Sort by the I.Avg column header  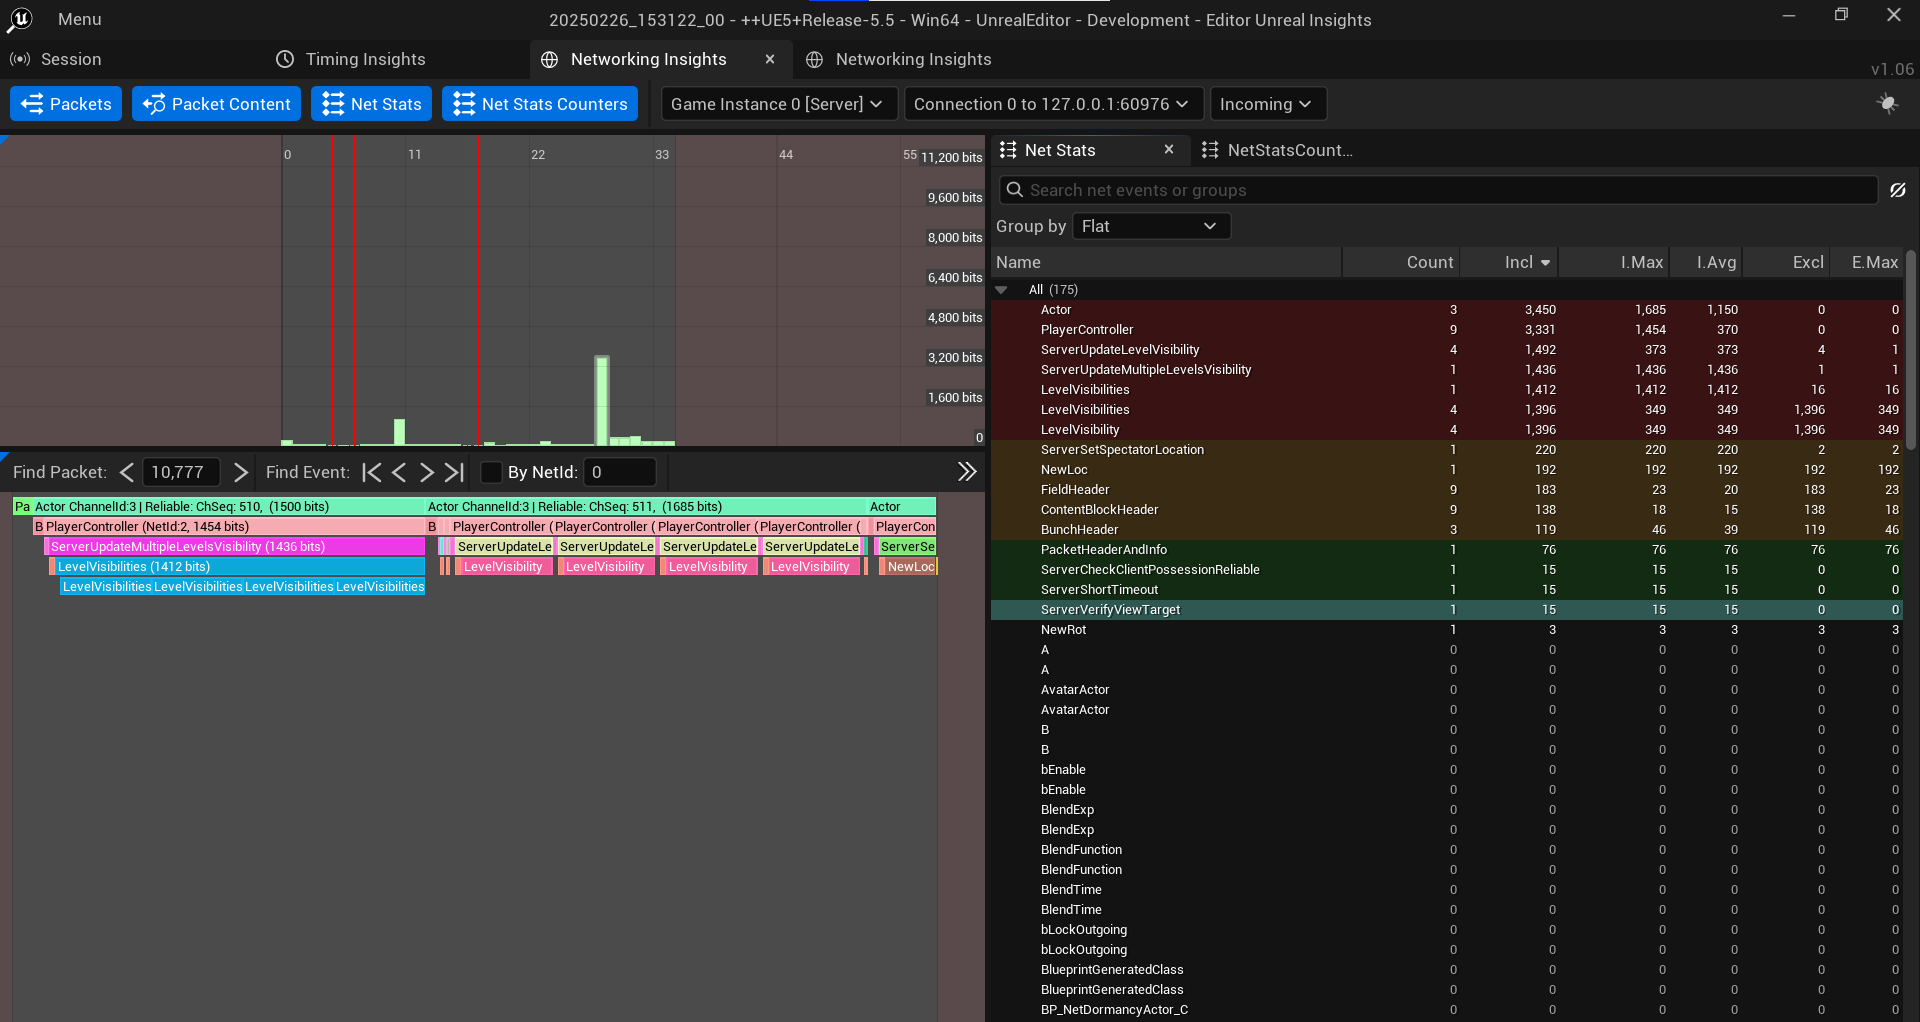[1706, 262]
